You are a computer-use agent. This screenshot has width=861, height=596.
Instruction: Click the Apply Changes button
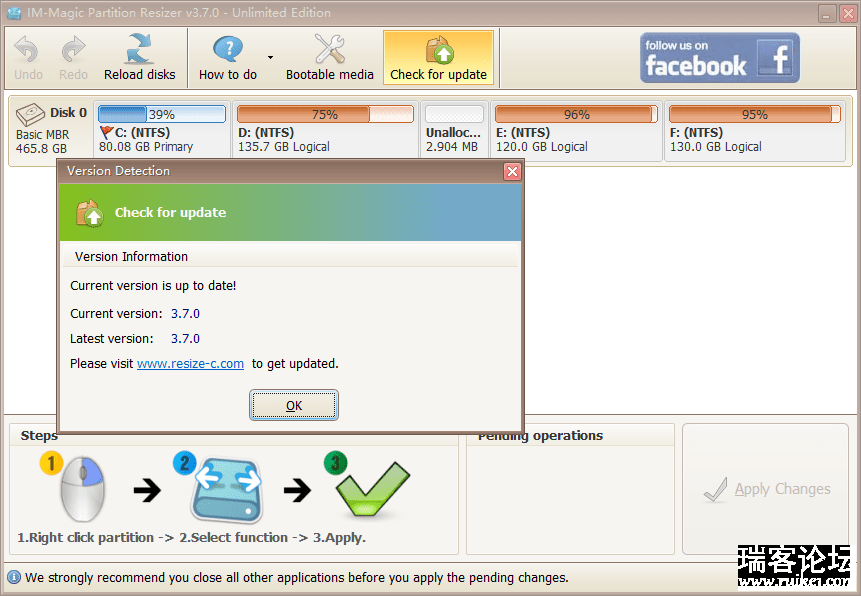[765, 489]
